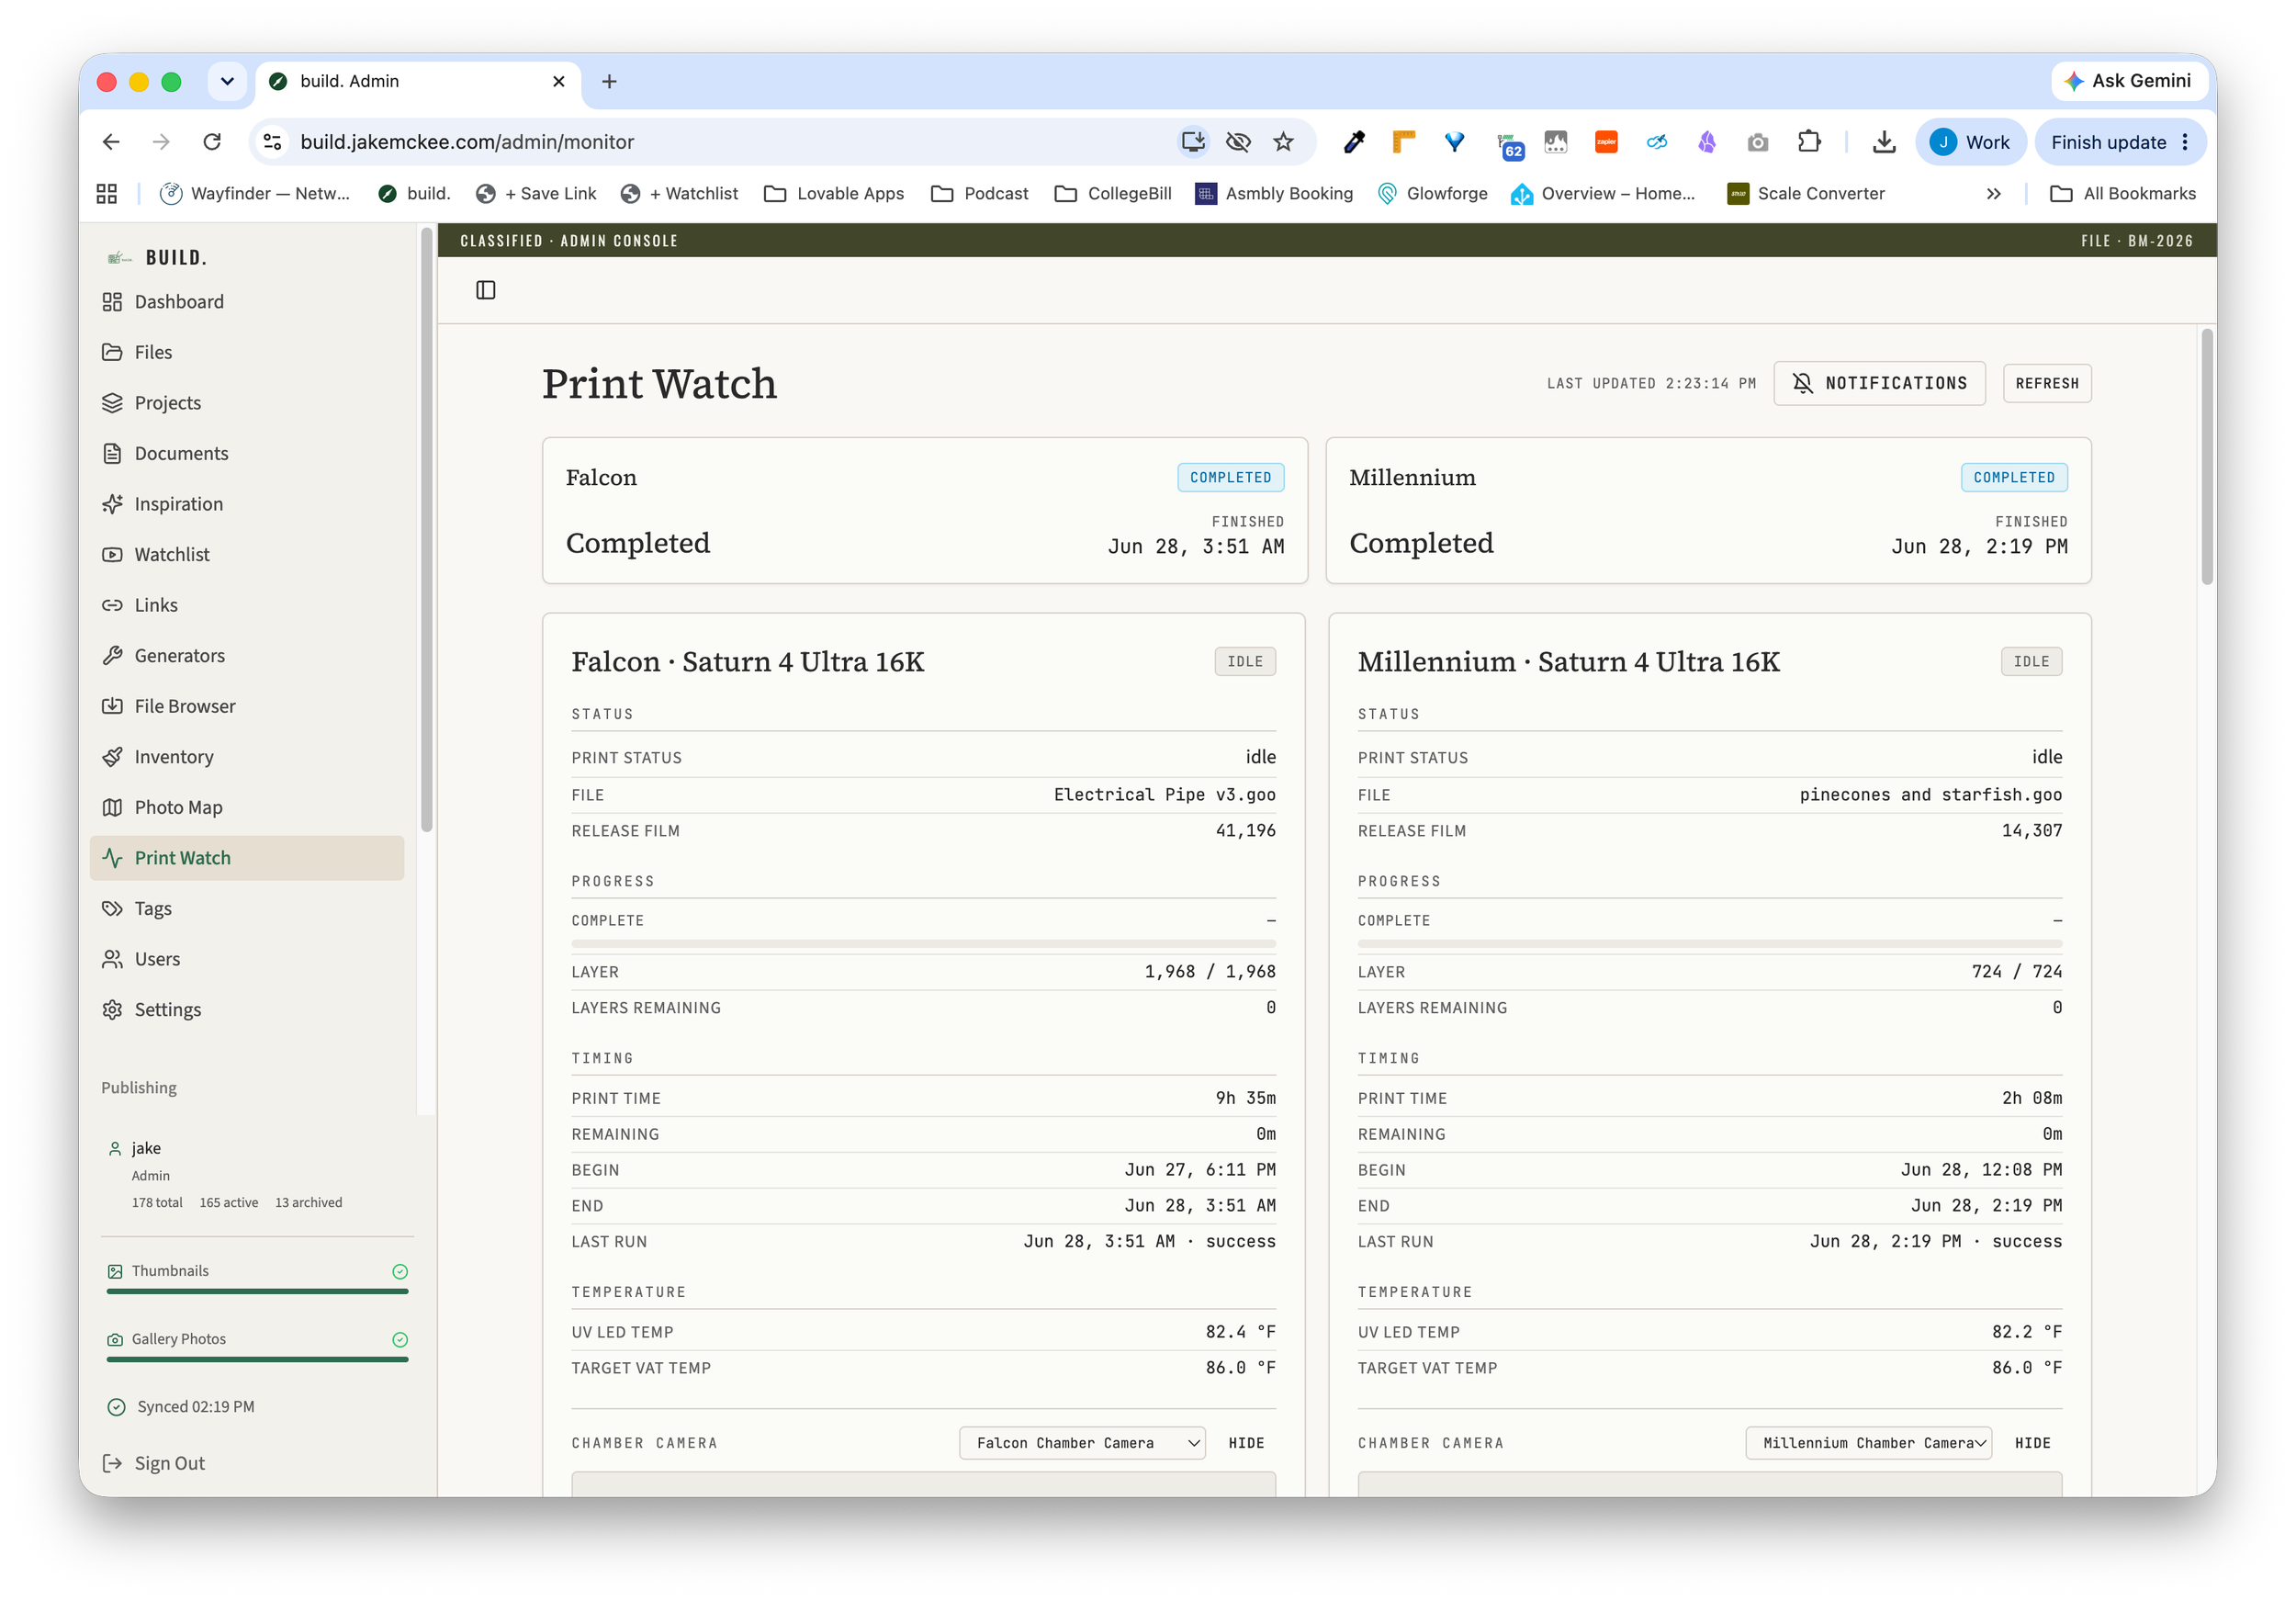
Task: Open All Bookmarks folder
Action: tap(2123, 194)
